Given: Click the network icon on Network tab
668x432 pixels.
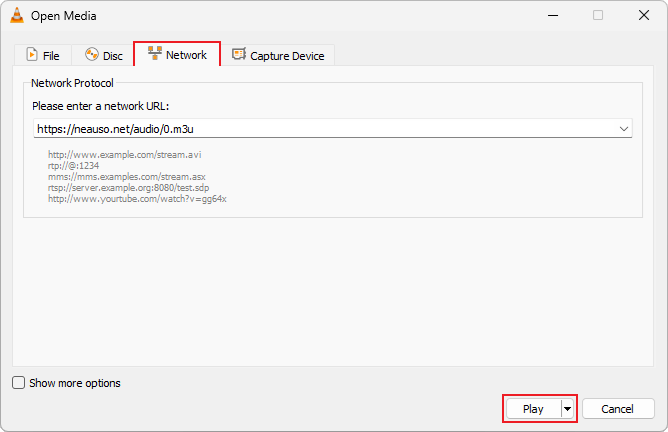Looking at the screenshot, I should pyautogui.click(x=154, y=55).
